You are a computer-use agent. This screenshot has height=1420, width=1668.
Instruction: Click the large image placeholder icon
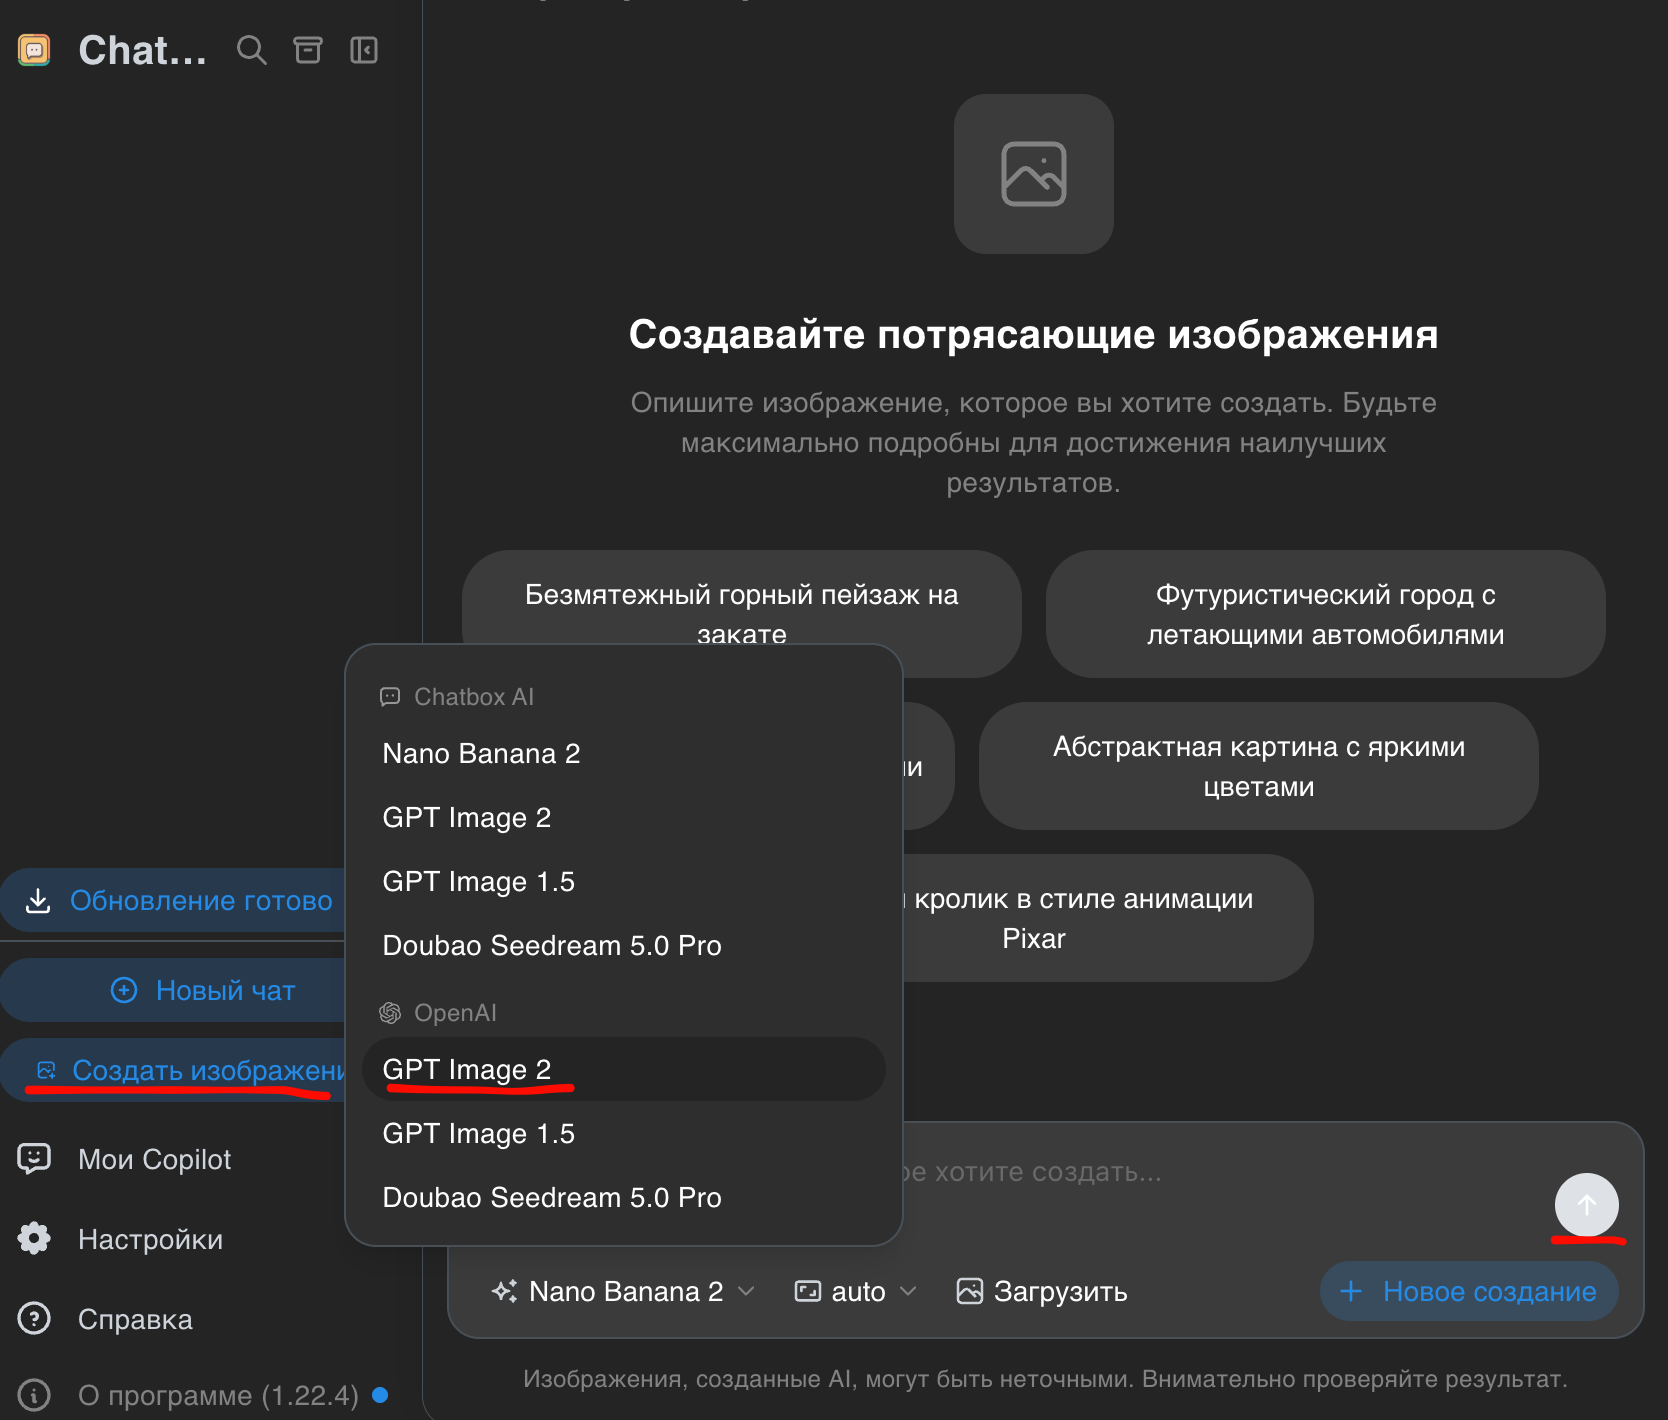1033,174
